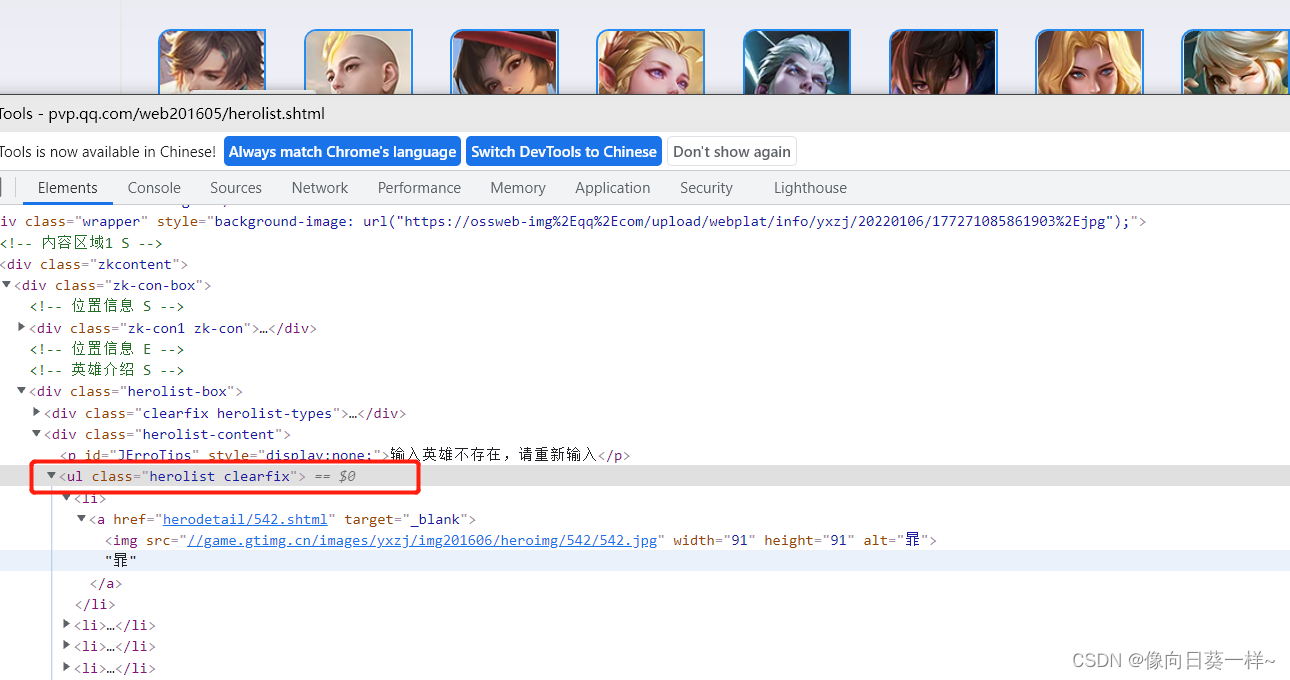Open the Network panel
Viewport: 1290px width, 680px height.
click(x=319, y=187)
